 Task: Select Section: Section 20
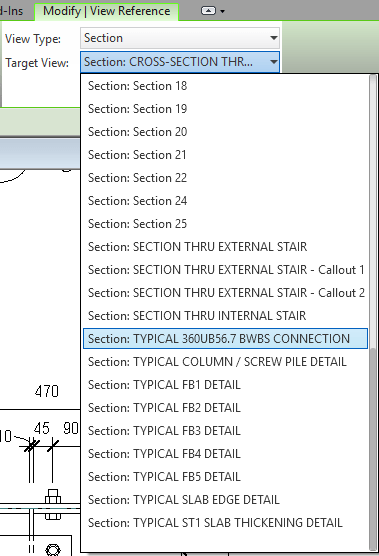[225, 132]
